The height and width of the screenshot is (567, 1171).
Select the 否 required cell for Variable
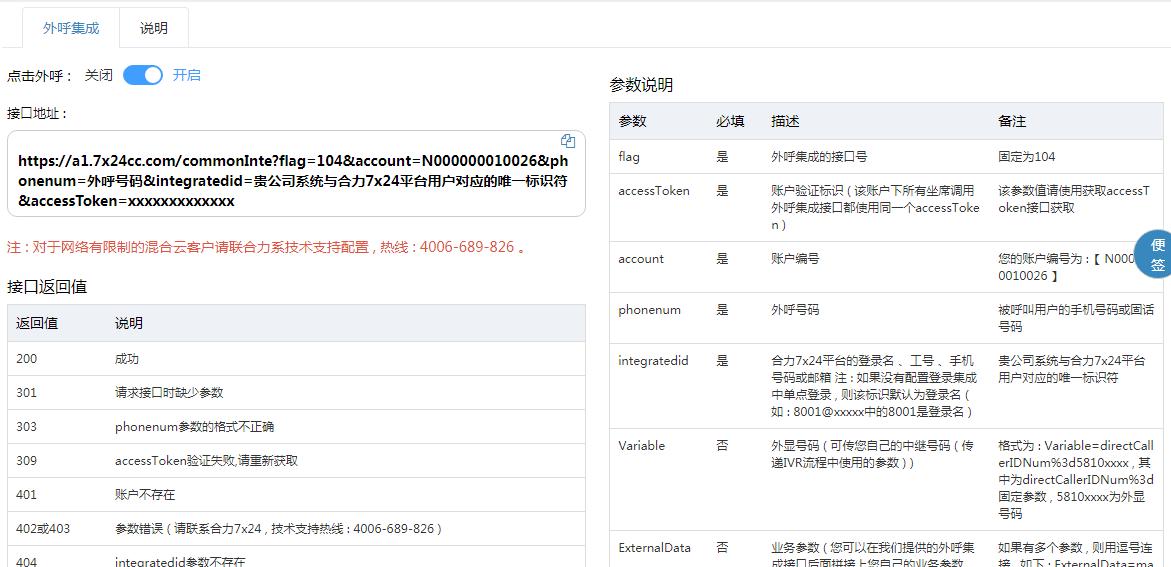coord(722,446)
